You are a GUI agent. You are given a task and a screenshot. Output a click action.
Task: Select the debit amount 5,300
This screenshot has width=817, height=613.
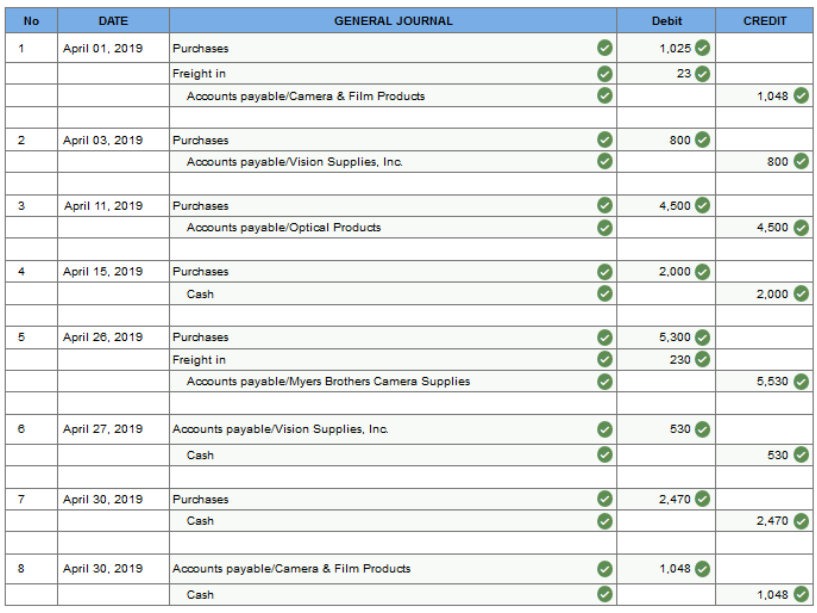tap(675, 337)
